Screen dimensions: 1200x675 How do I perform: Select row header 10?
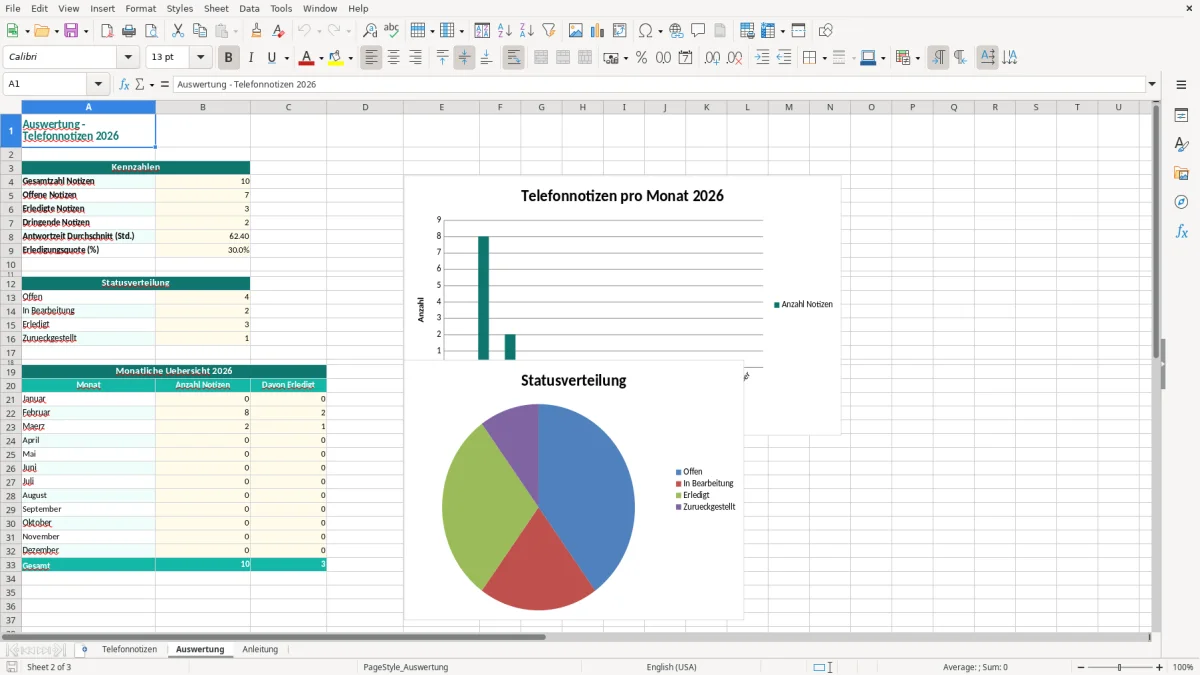pos(11,264)
